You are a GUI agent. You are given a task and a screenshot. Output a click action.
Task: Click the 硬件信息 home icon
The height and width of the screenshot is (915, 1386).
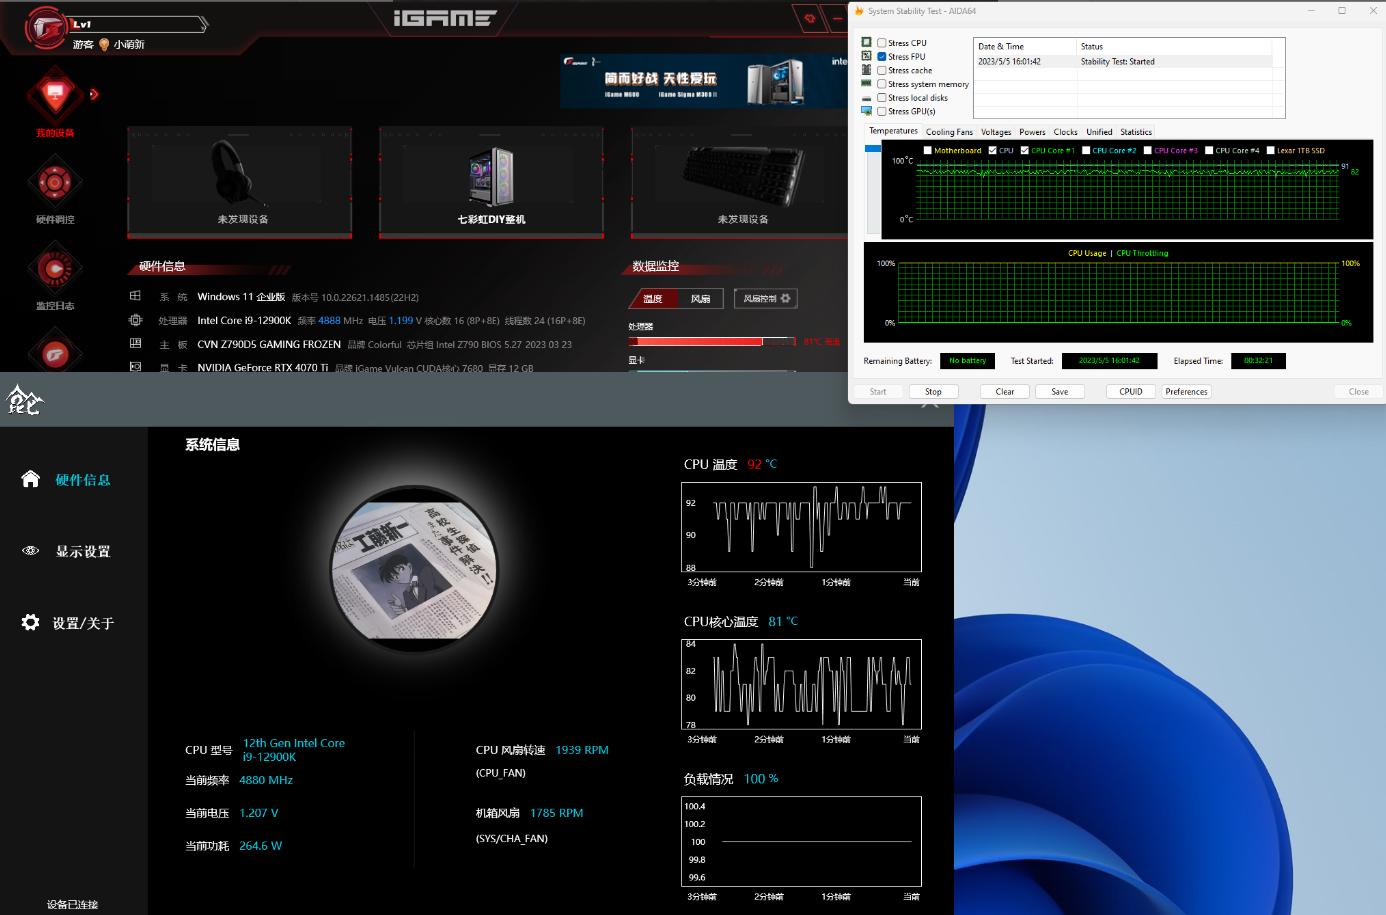point(31,479)
